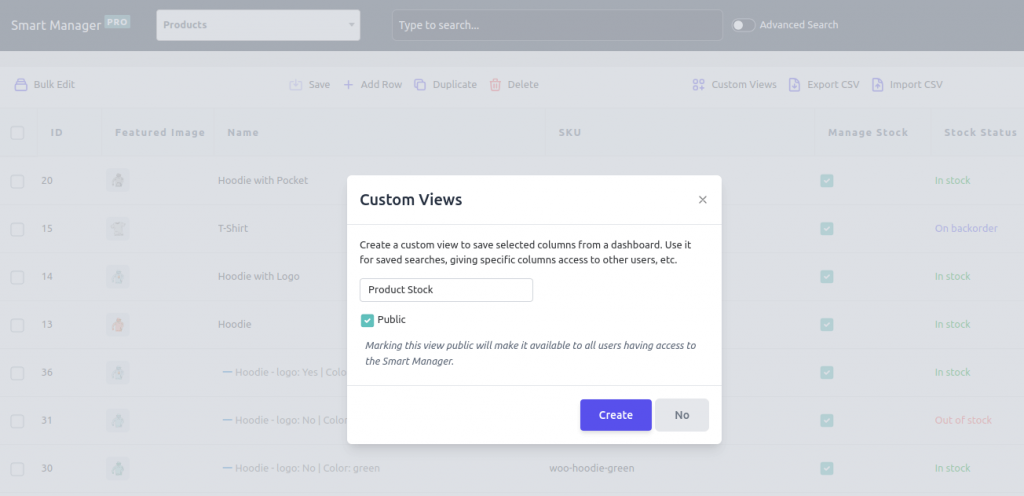
Task: Click the "Out of stock" status cell
Action: click(x=963, y=420)
